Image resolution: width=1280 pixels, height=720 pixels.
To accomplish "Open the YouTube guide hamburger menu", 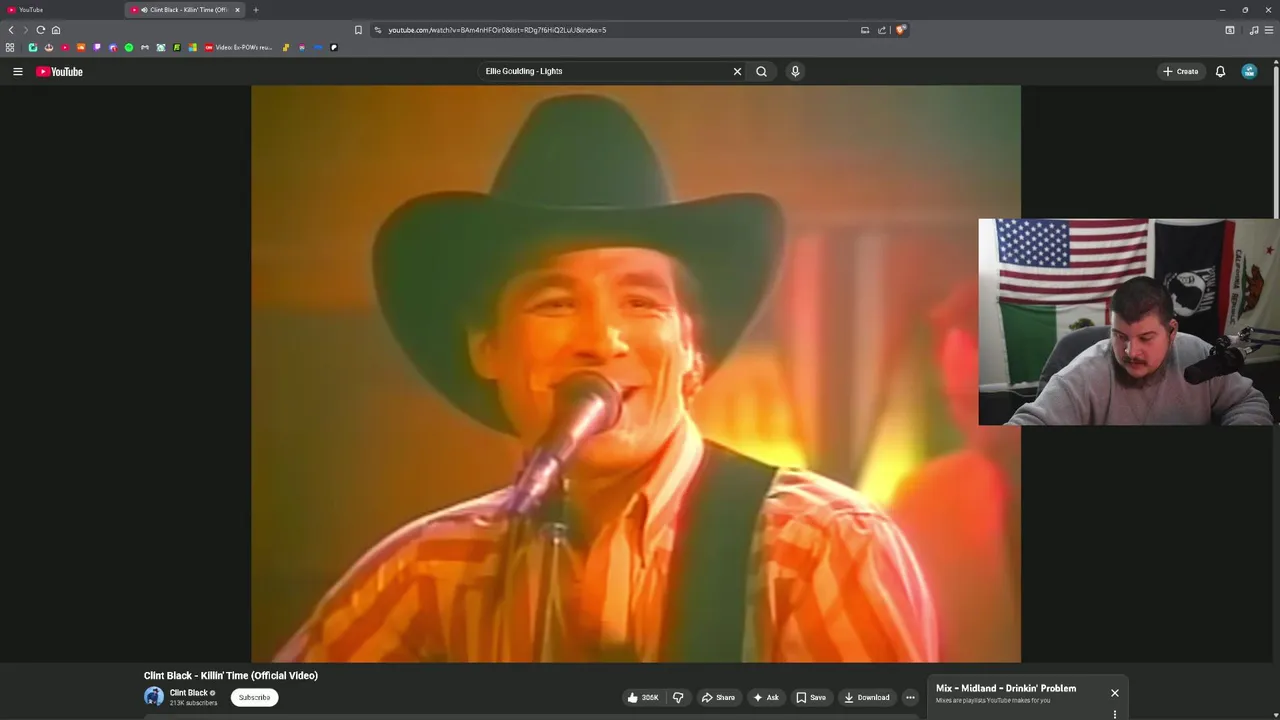I will click(x=17, y=71).
